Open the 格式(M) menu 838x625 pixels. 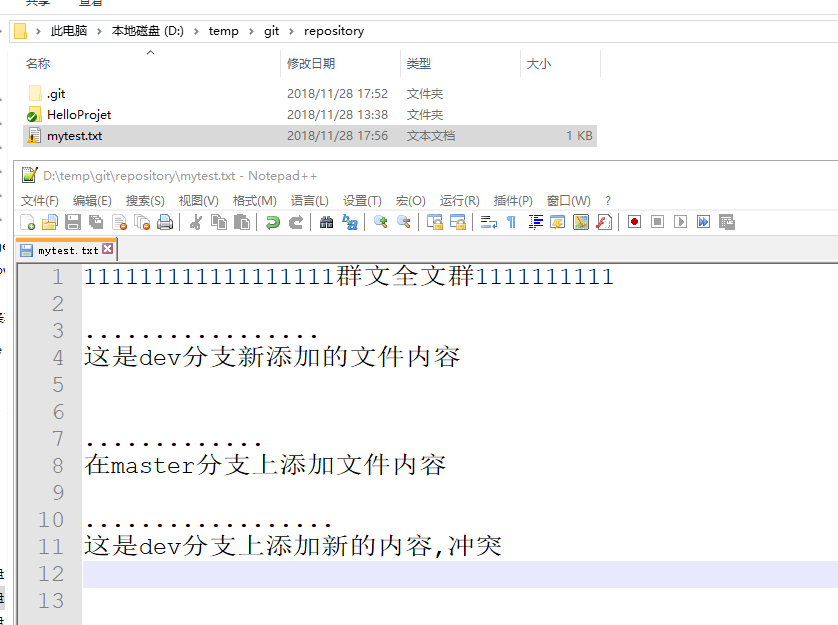point(254,201)
